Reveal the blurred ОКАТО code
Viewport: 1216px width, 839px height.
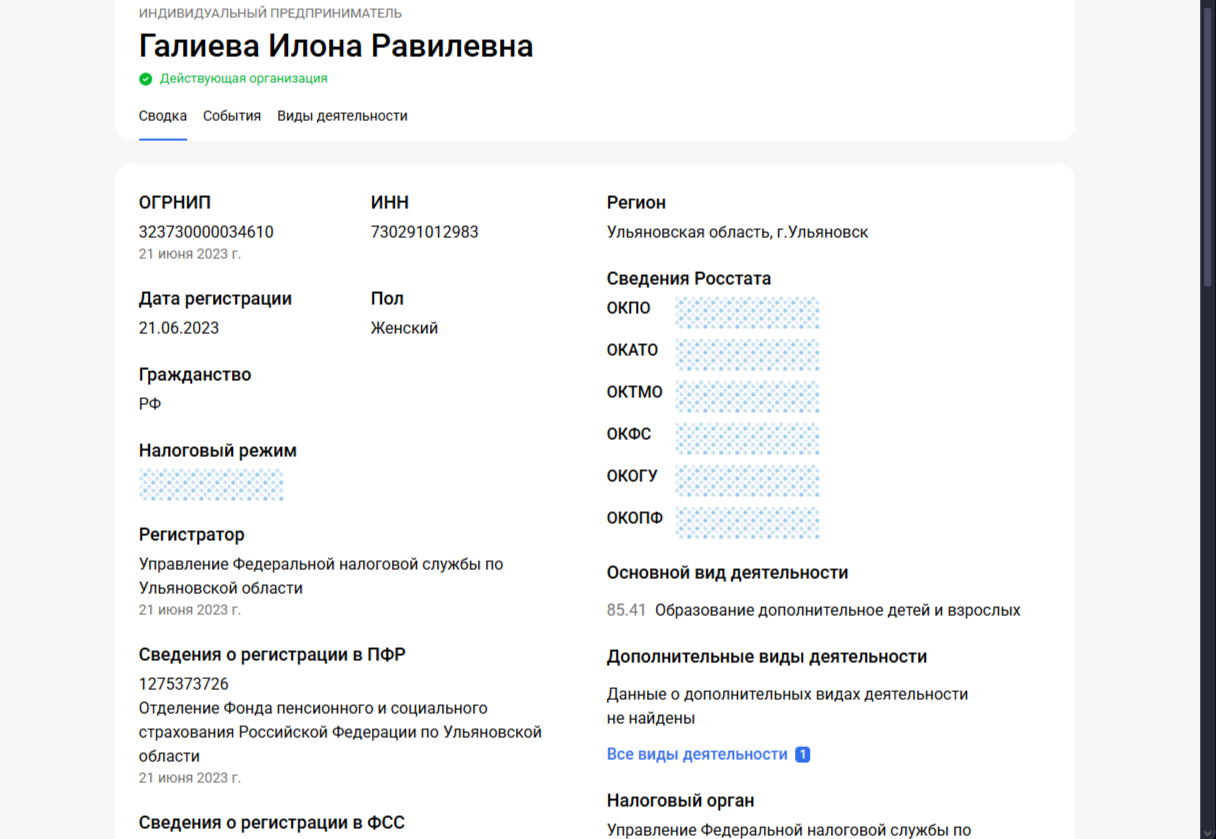747,354
